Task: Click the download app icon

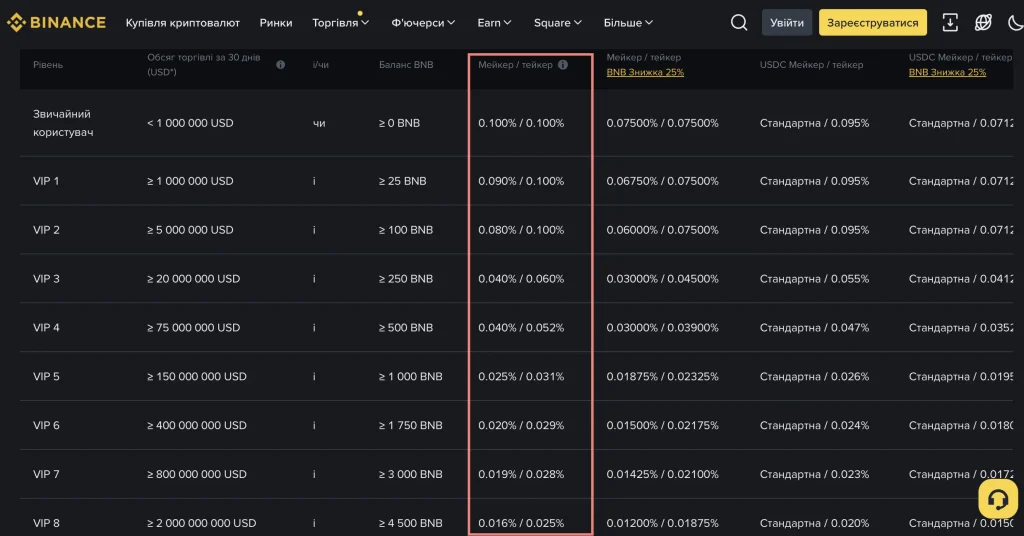Action: point(950,22)
